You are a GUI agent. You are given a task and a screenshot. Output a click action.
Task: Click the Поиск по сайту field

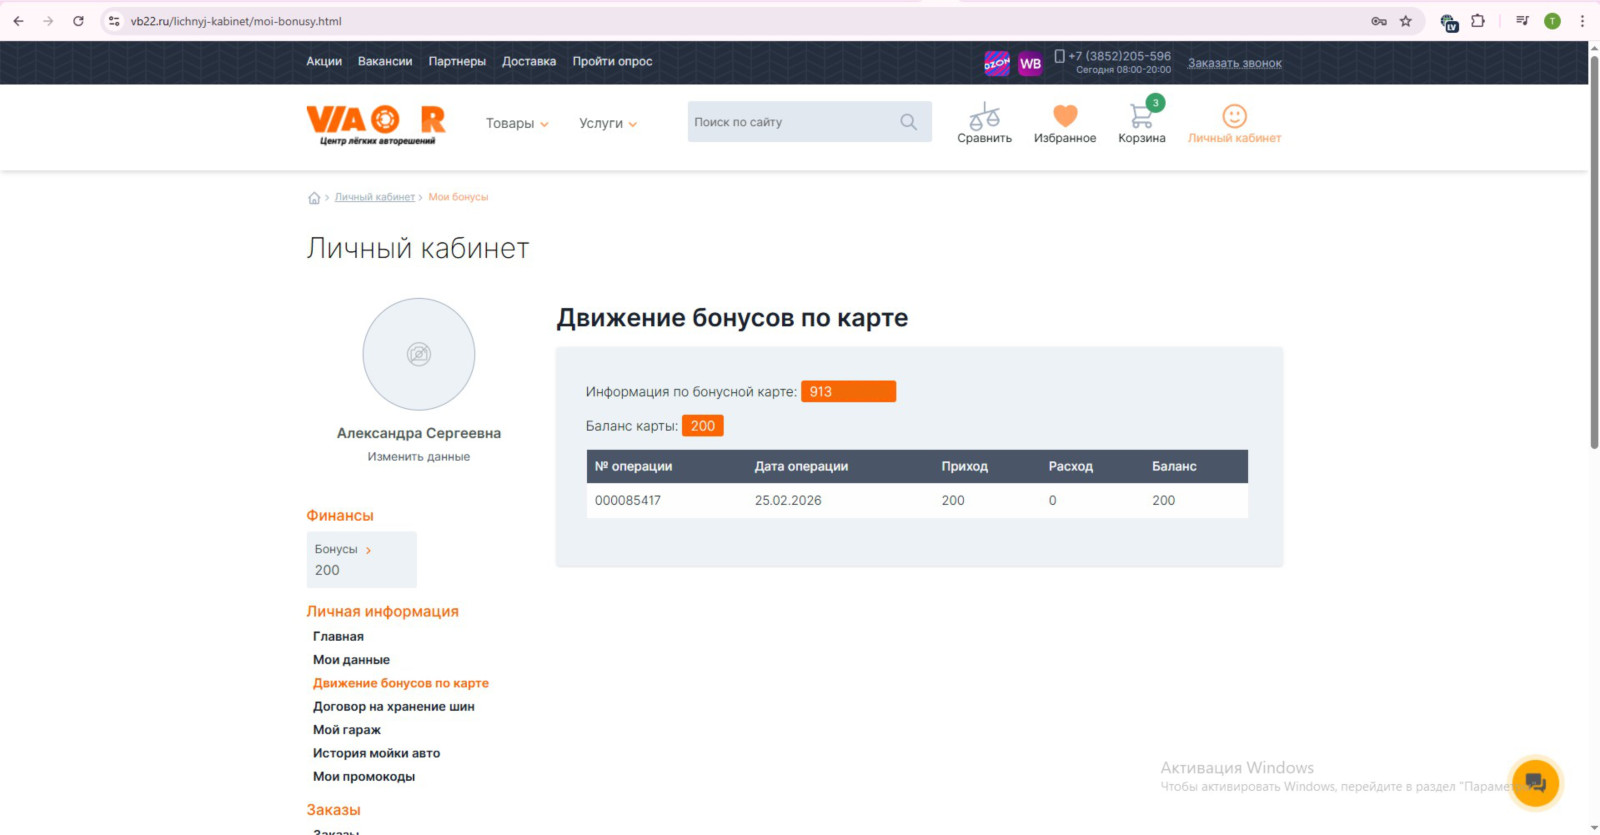[x=790, y=122]
